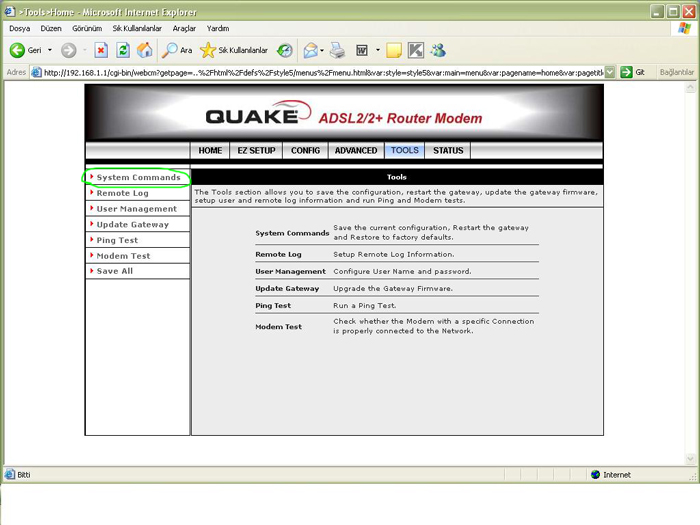Click the black 'Tools' section header
The image size is (700, 525).
[397, 177]
